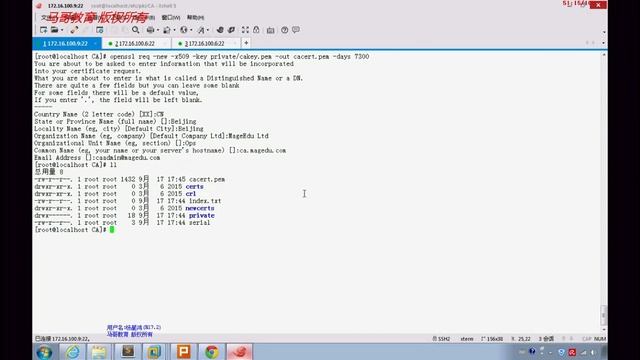
Task: Close the third session tab
Action: click(x=235, y=43)
